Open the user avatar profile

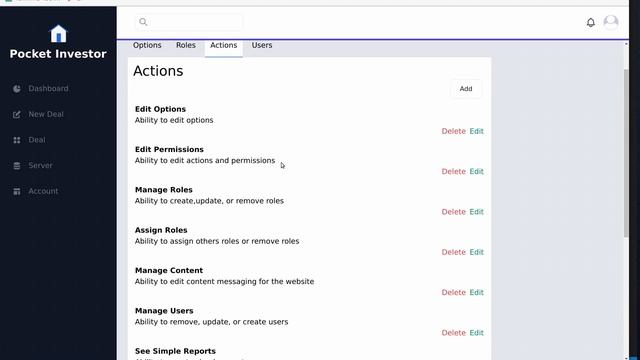click(611, 22)
